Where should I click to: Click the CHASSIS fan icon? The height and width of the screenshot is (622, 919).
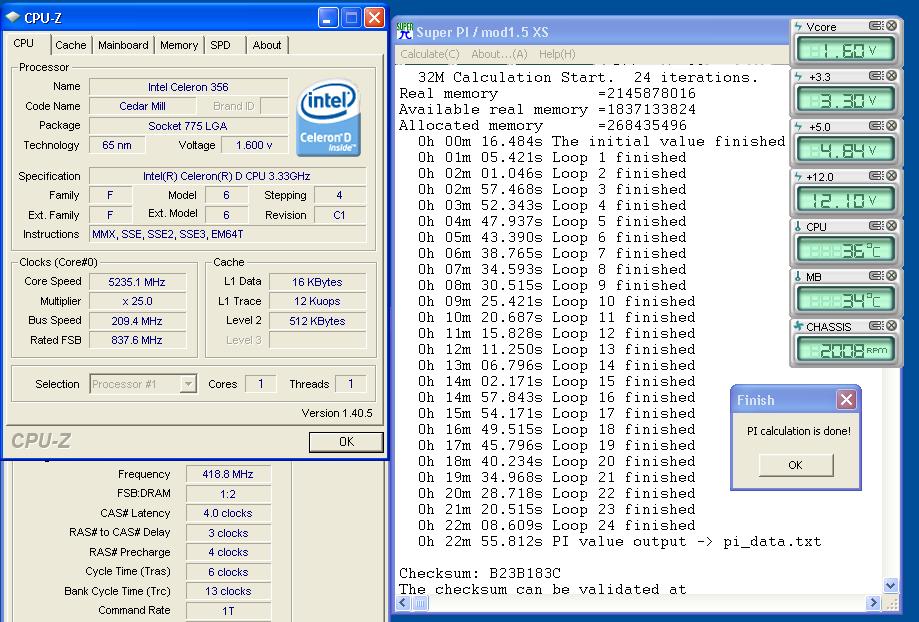(798, 326)
